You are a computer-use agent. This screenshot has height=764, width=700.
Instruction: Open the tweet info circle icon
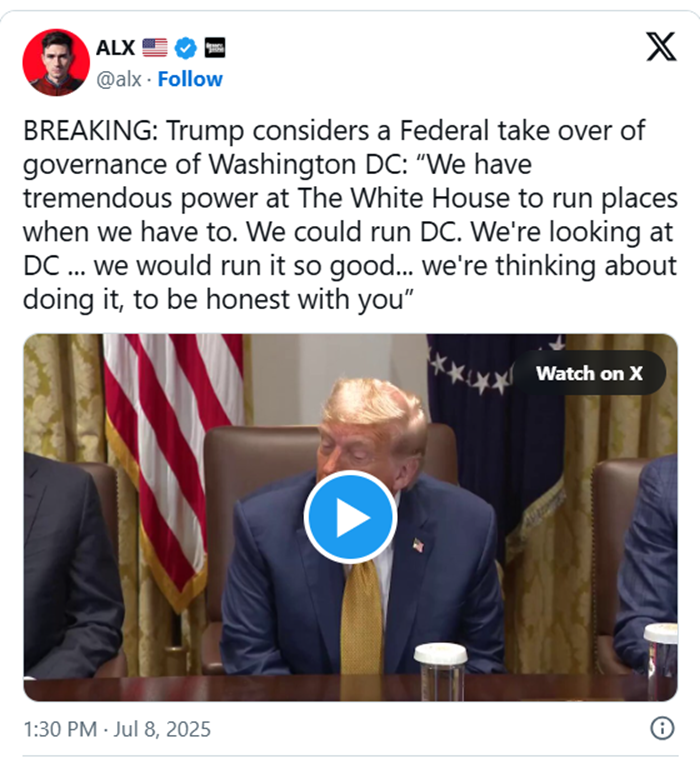pyautogui.click(x=662, y=728)
